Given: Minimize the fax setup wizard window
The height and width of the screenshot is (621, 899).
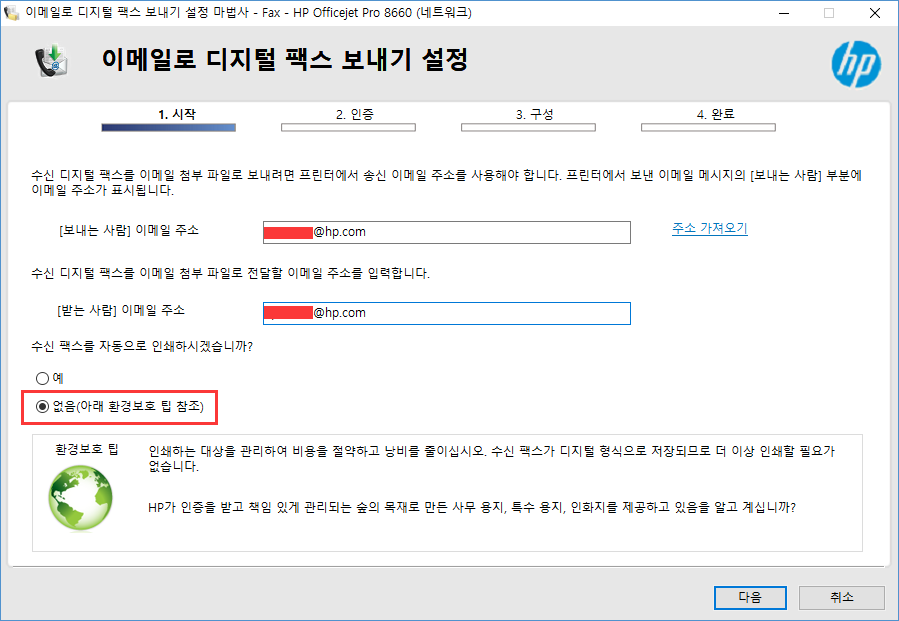Looking at the screenshot, I should click(784, 13).
